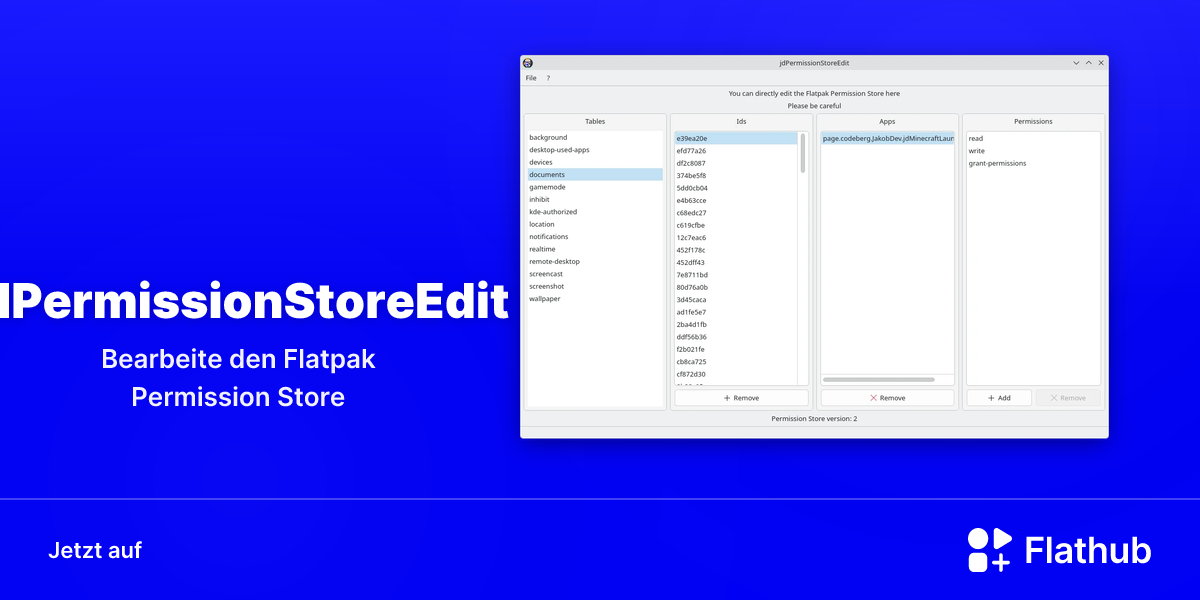
Task: Click the Ids list vertical scrollbar
Action: click(x=803, y=153)
